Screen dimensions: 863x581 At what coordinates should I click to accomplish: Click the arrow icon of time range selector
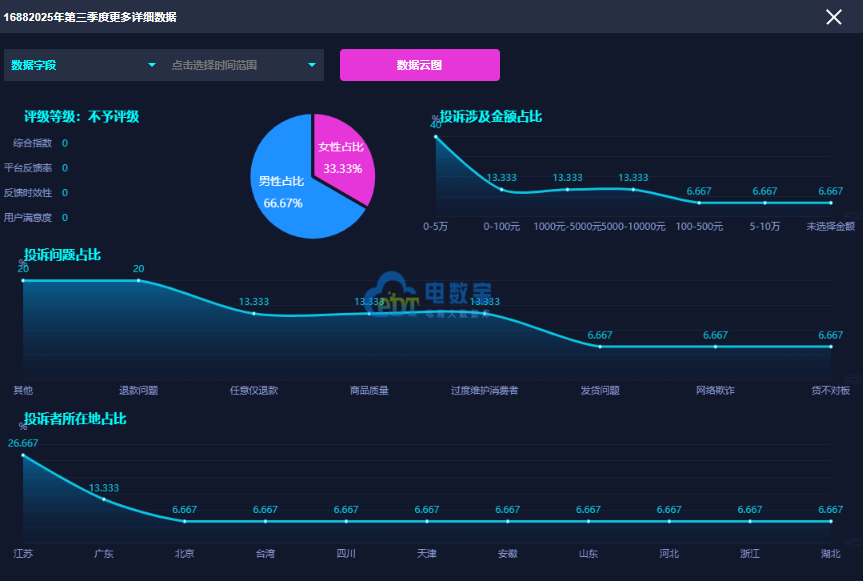pyautogui.click(x=312, y=65)
